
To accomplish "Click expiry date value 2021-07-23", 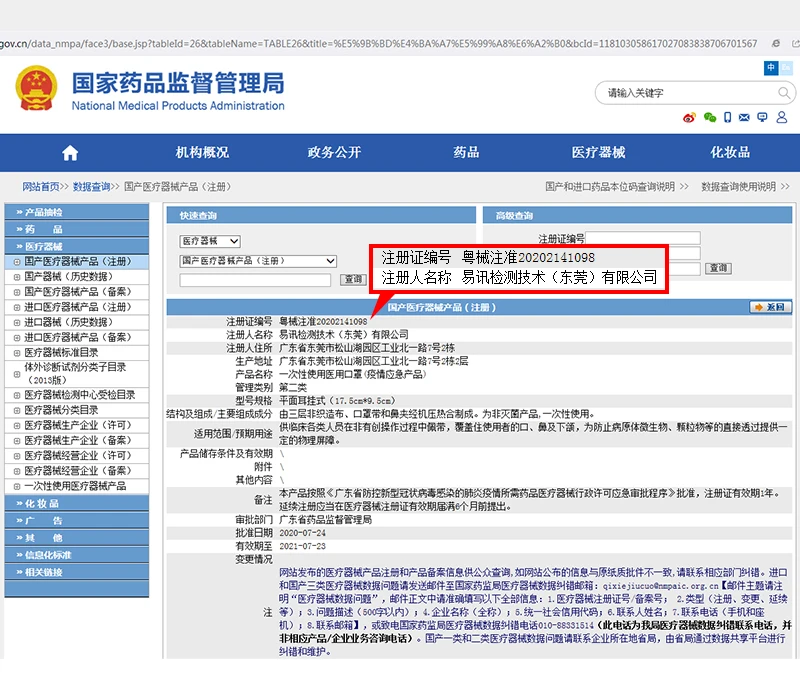I will point(302,546).
